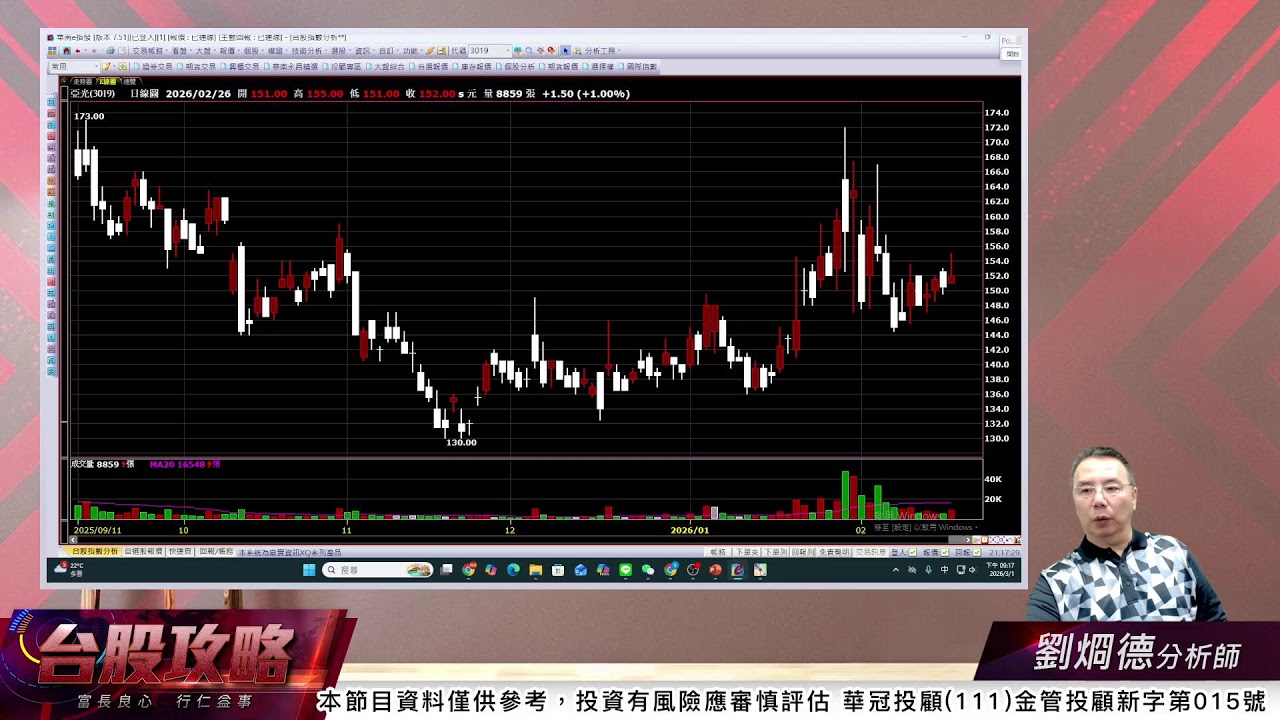Open Windows Start menu
This screenshot has width=1280, height=720.
pyautogui.click(x=308, y=570)
